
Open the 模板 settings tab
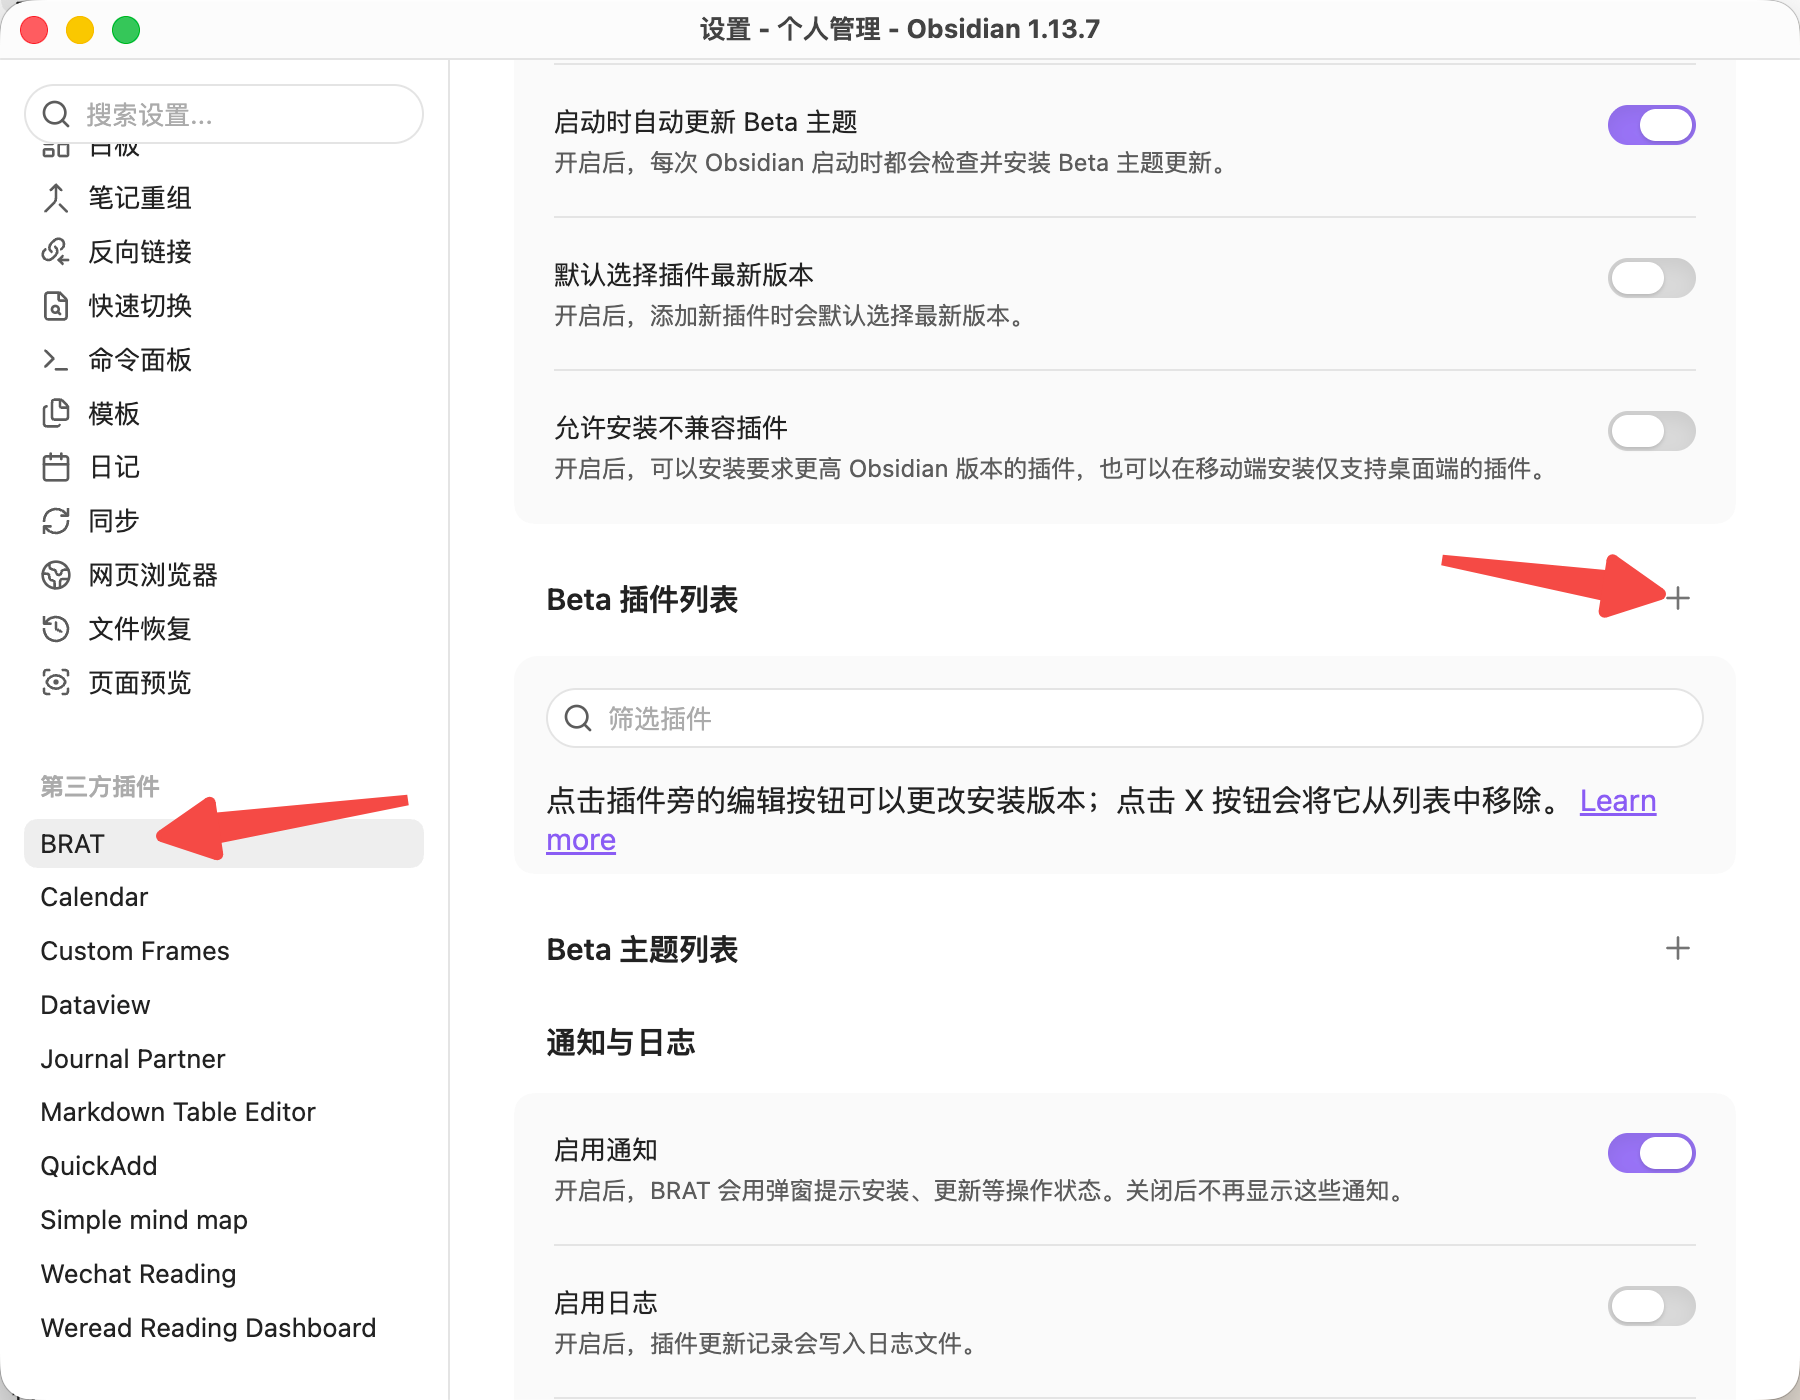point(224,413)
